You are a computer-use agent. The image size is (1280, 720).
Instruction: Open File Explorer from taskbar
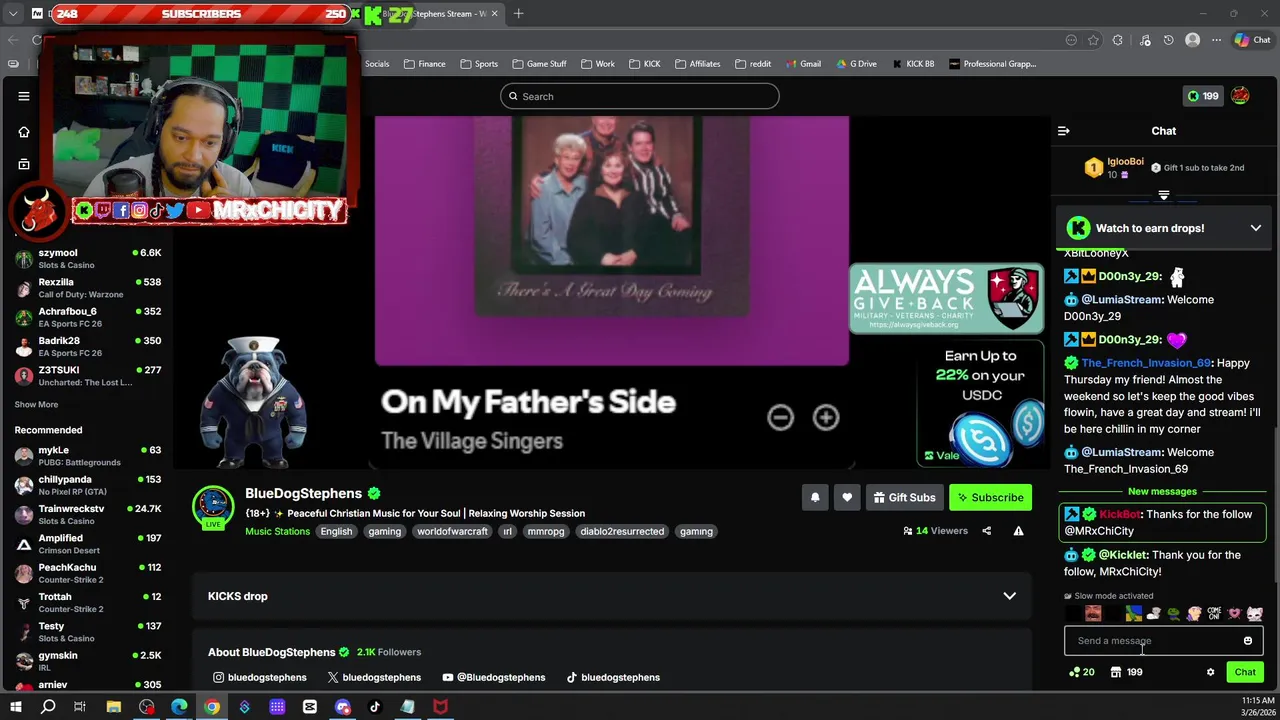(x=114, y=707)
